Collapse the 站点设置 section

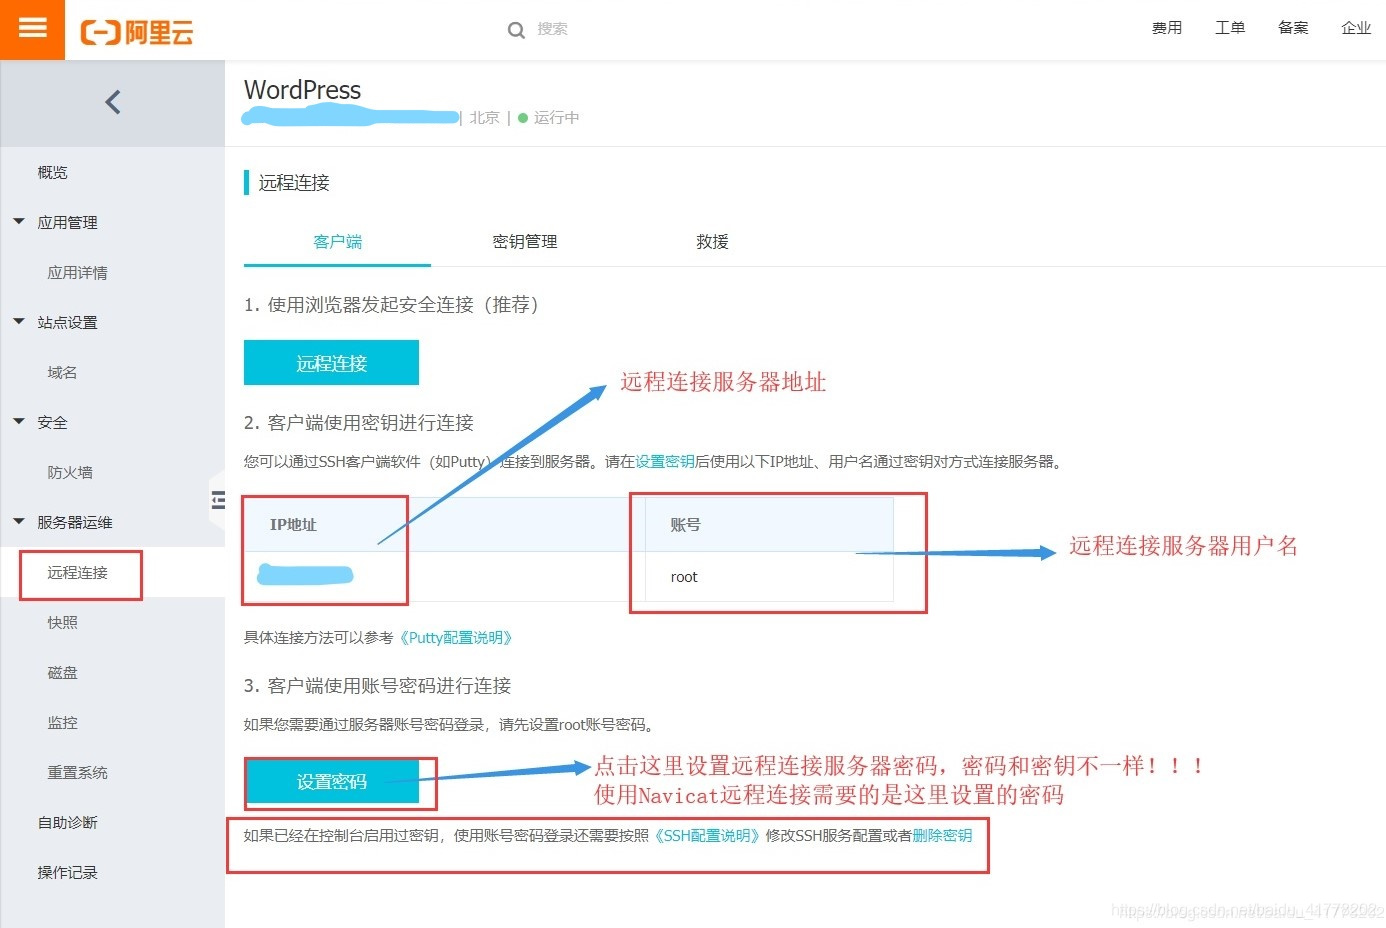pos(19,322)
